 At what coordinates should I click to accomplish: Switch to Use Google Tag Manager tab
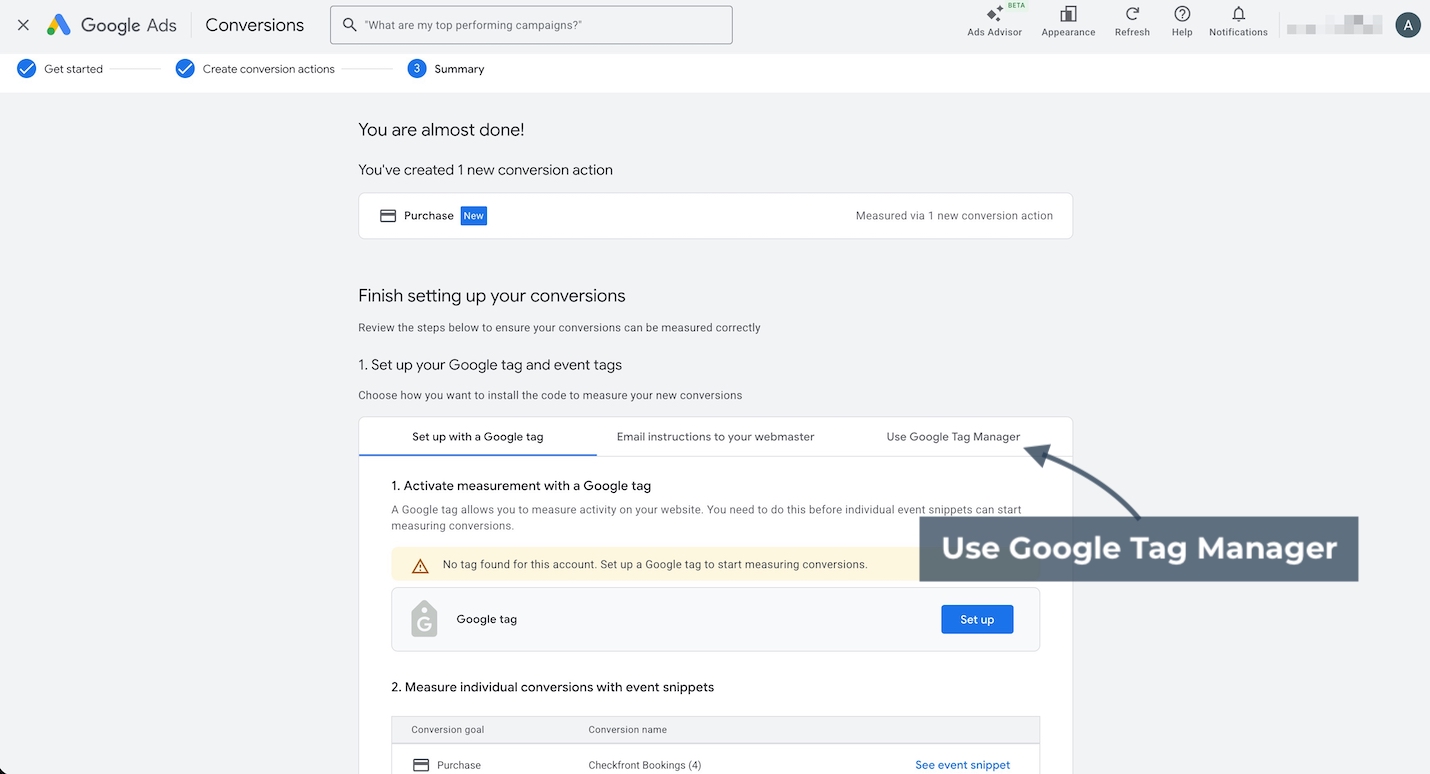(953, 437)
